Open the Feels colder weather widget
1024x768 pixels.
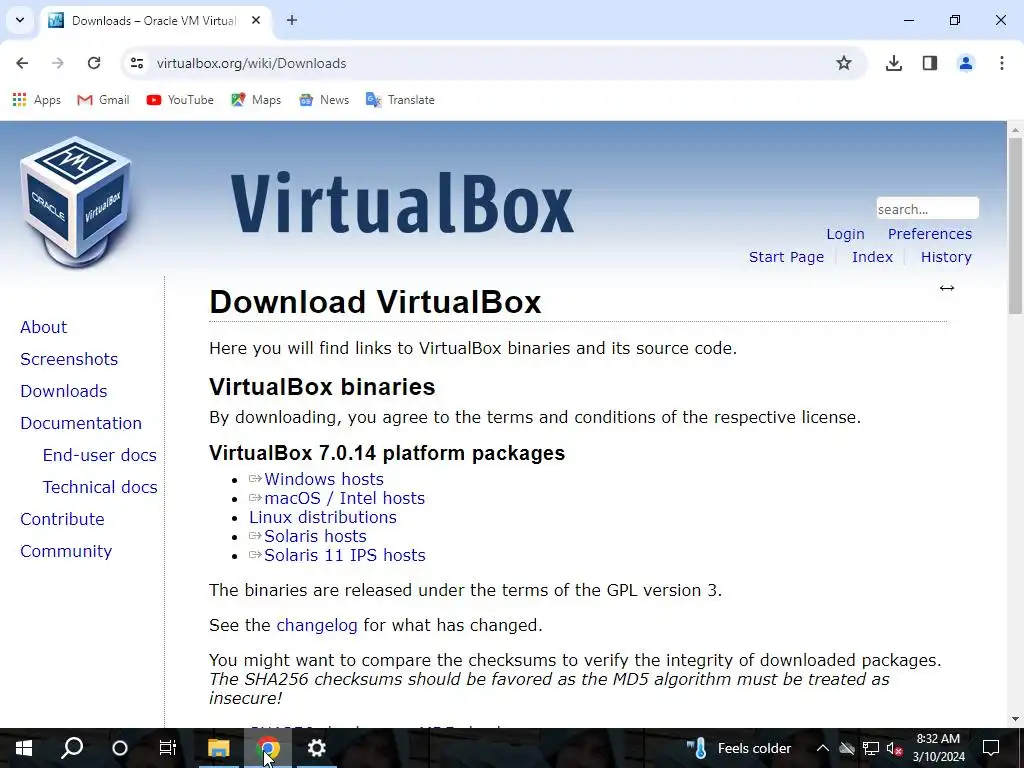pyautogui.click(x=739, y=748)
